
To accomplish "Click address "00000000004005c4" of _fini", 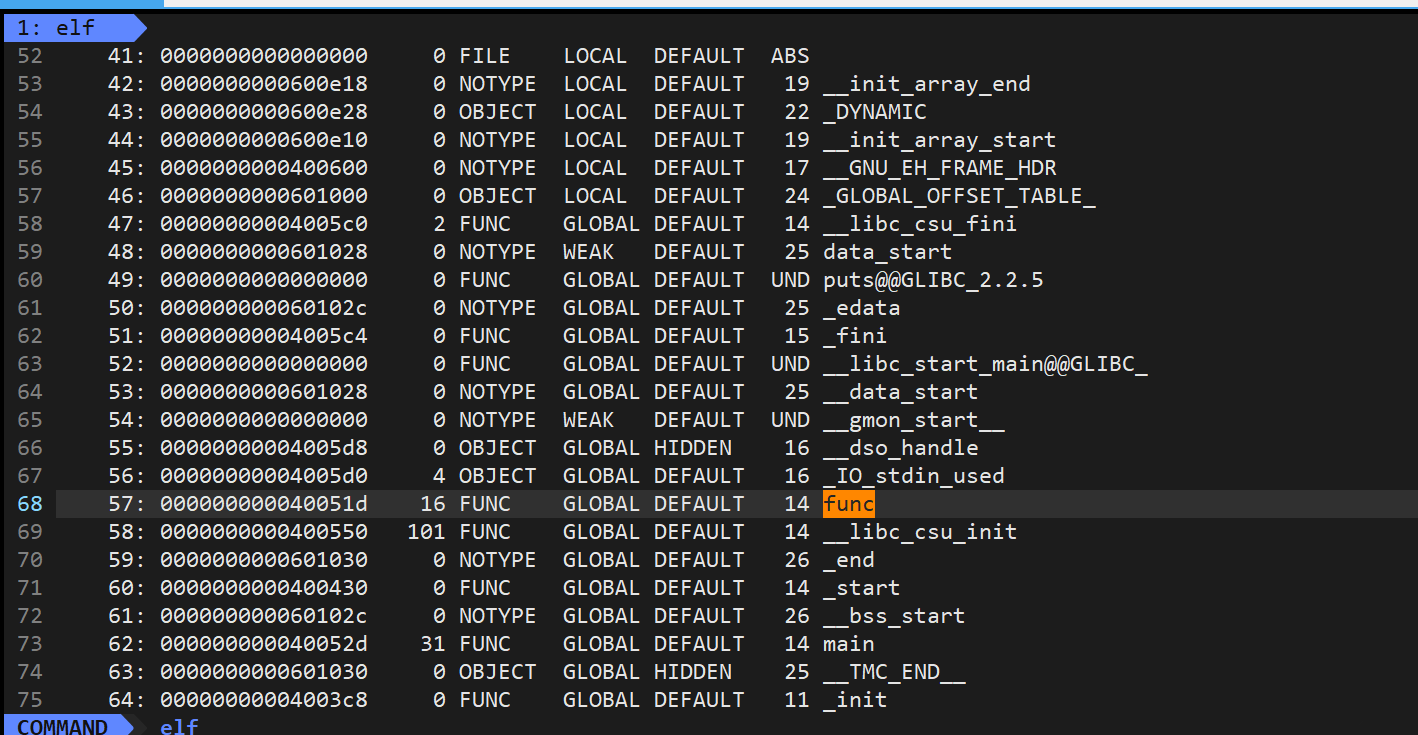I will pos(264,336).
